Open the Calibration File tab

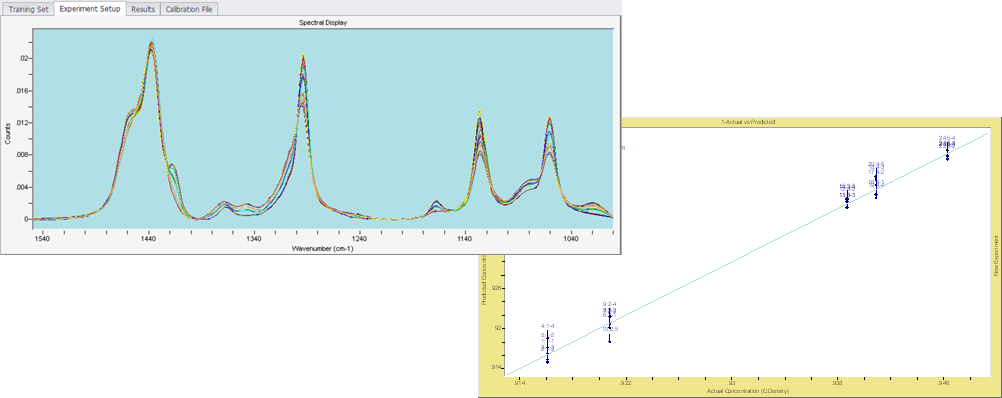(x=190, y=10)
